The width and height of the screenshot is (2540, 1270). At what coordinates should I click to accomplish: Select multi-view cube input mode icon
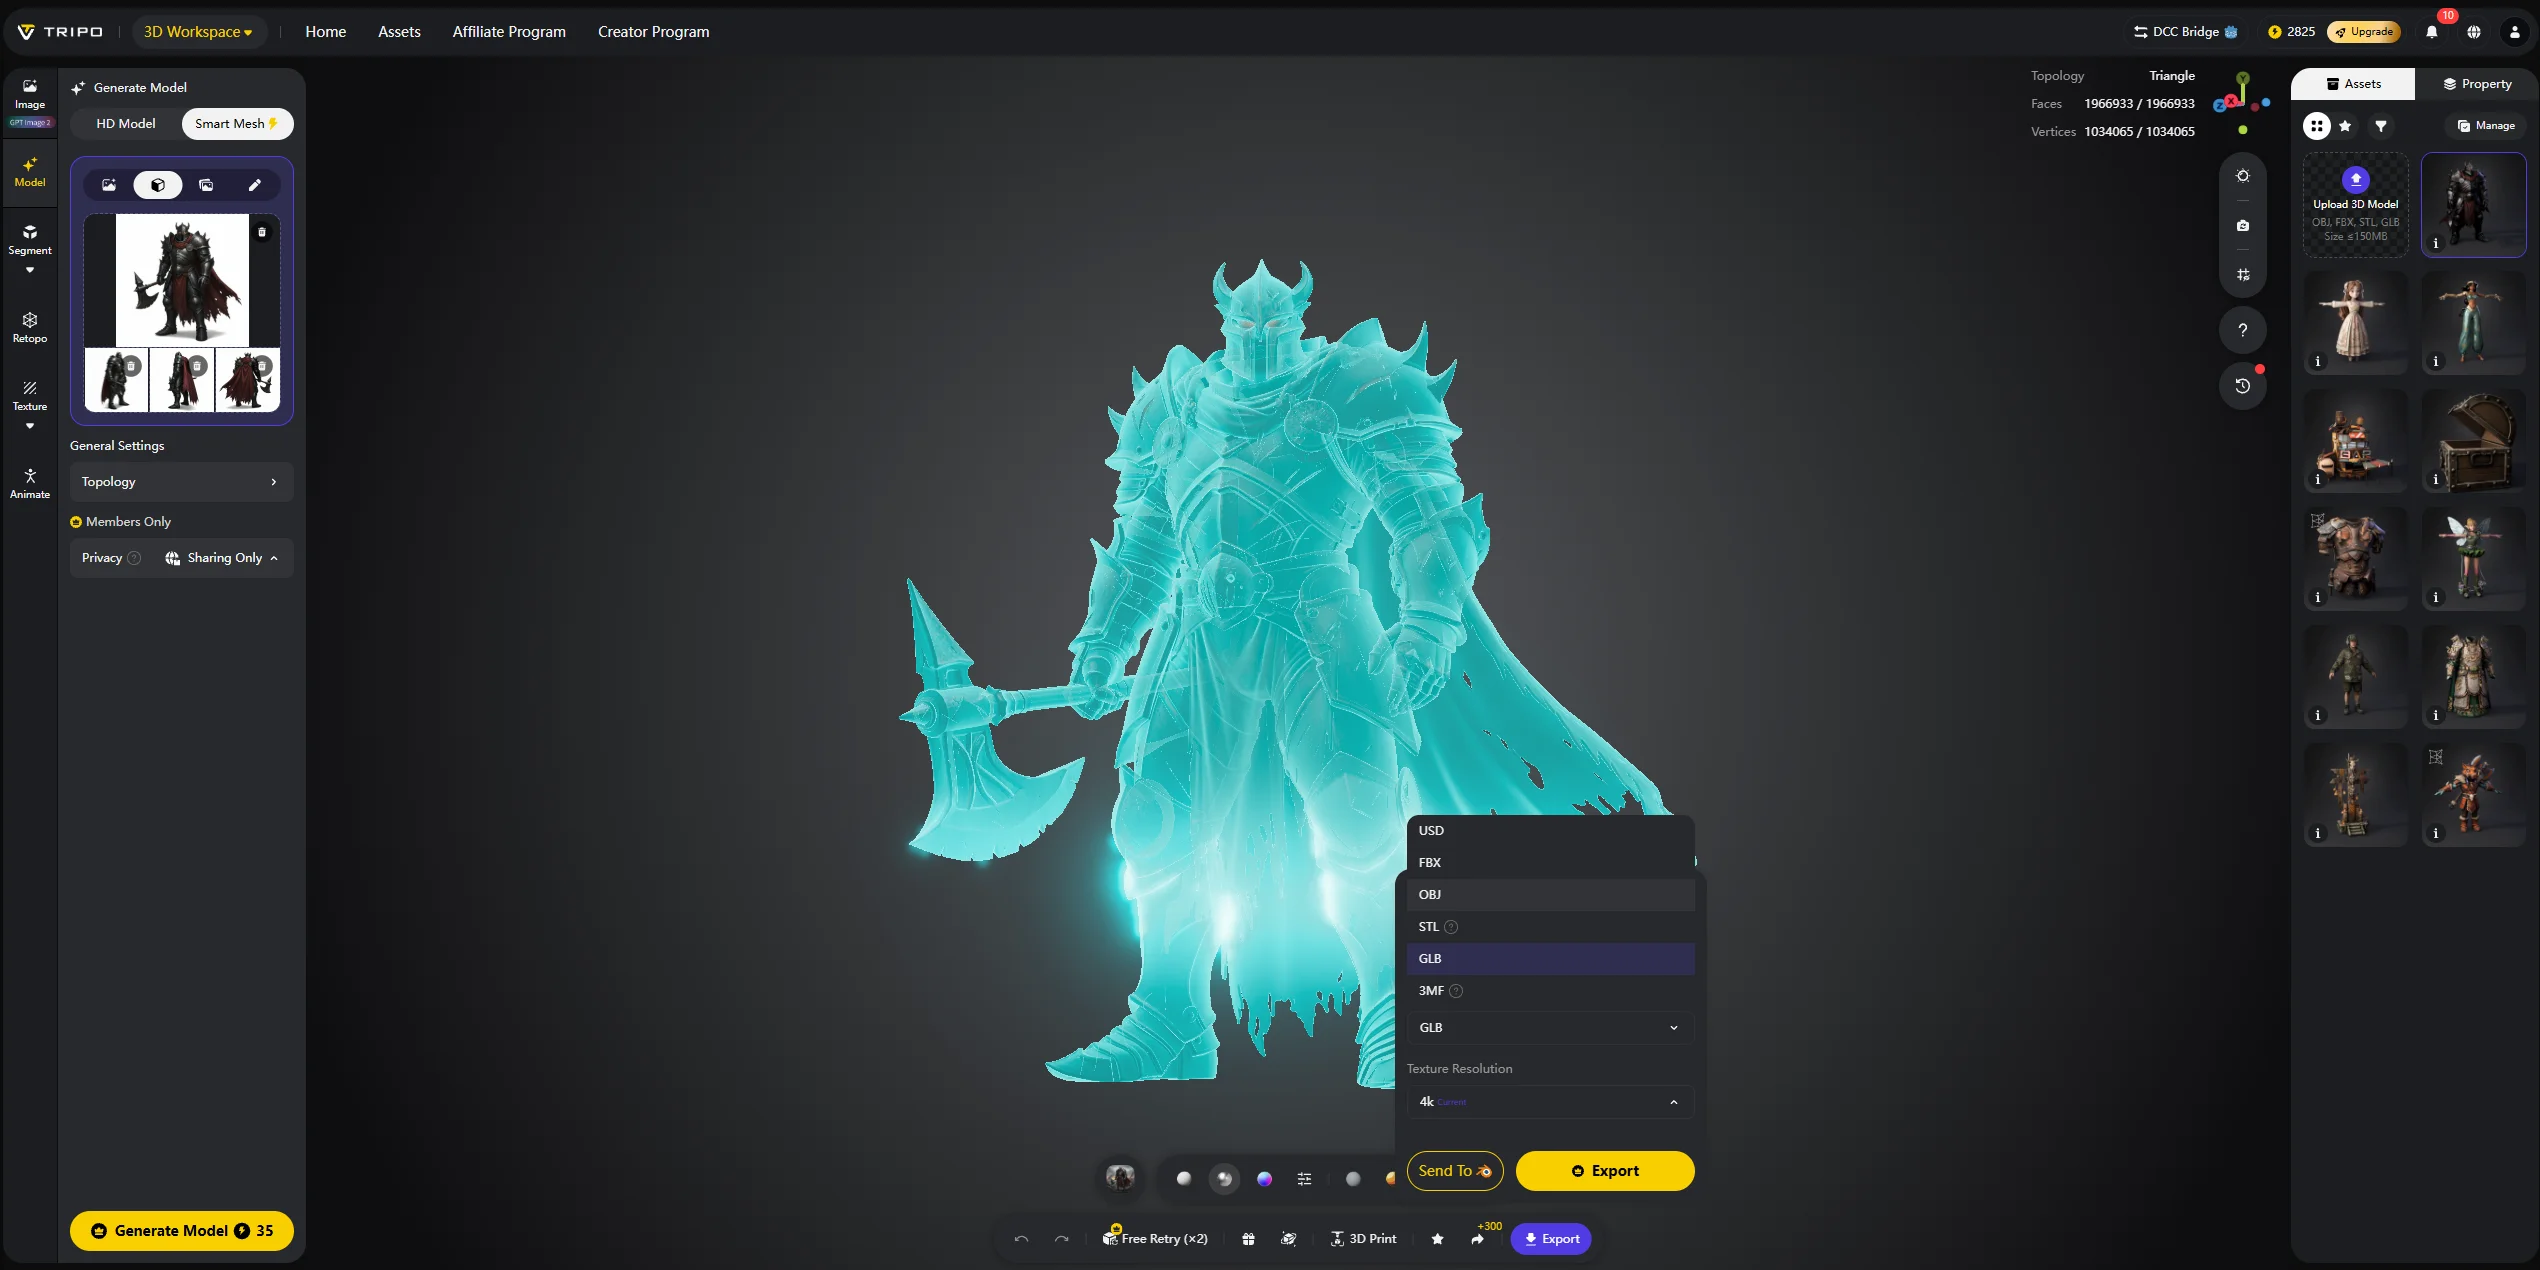(158, 185)
